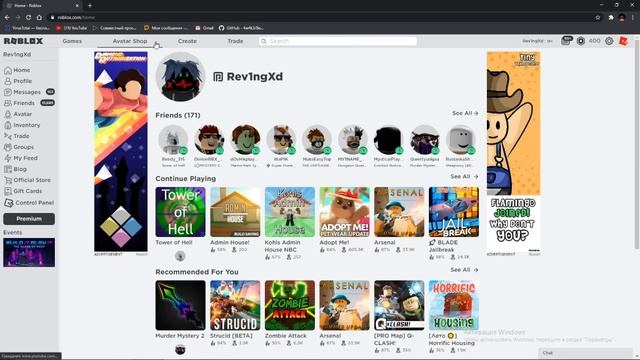Open the Games tab
640x360 pixels.
point(72,41)
